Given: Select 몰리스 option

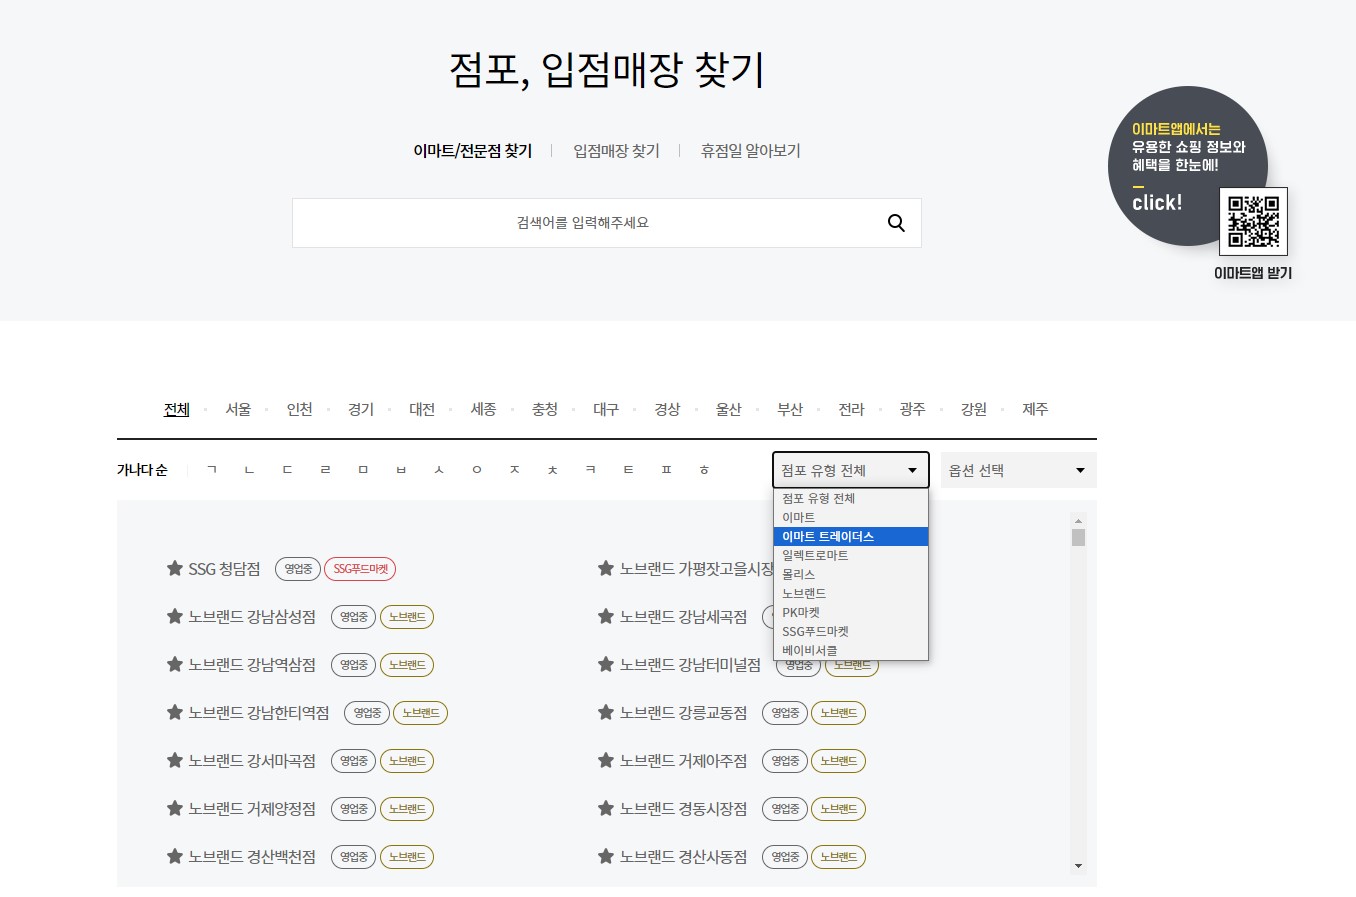Looking at the screenshot, I should 851,574.
